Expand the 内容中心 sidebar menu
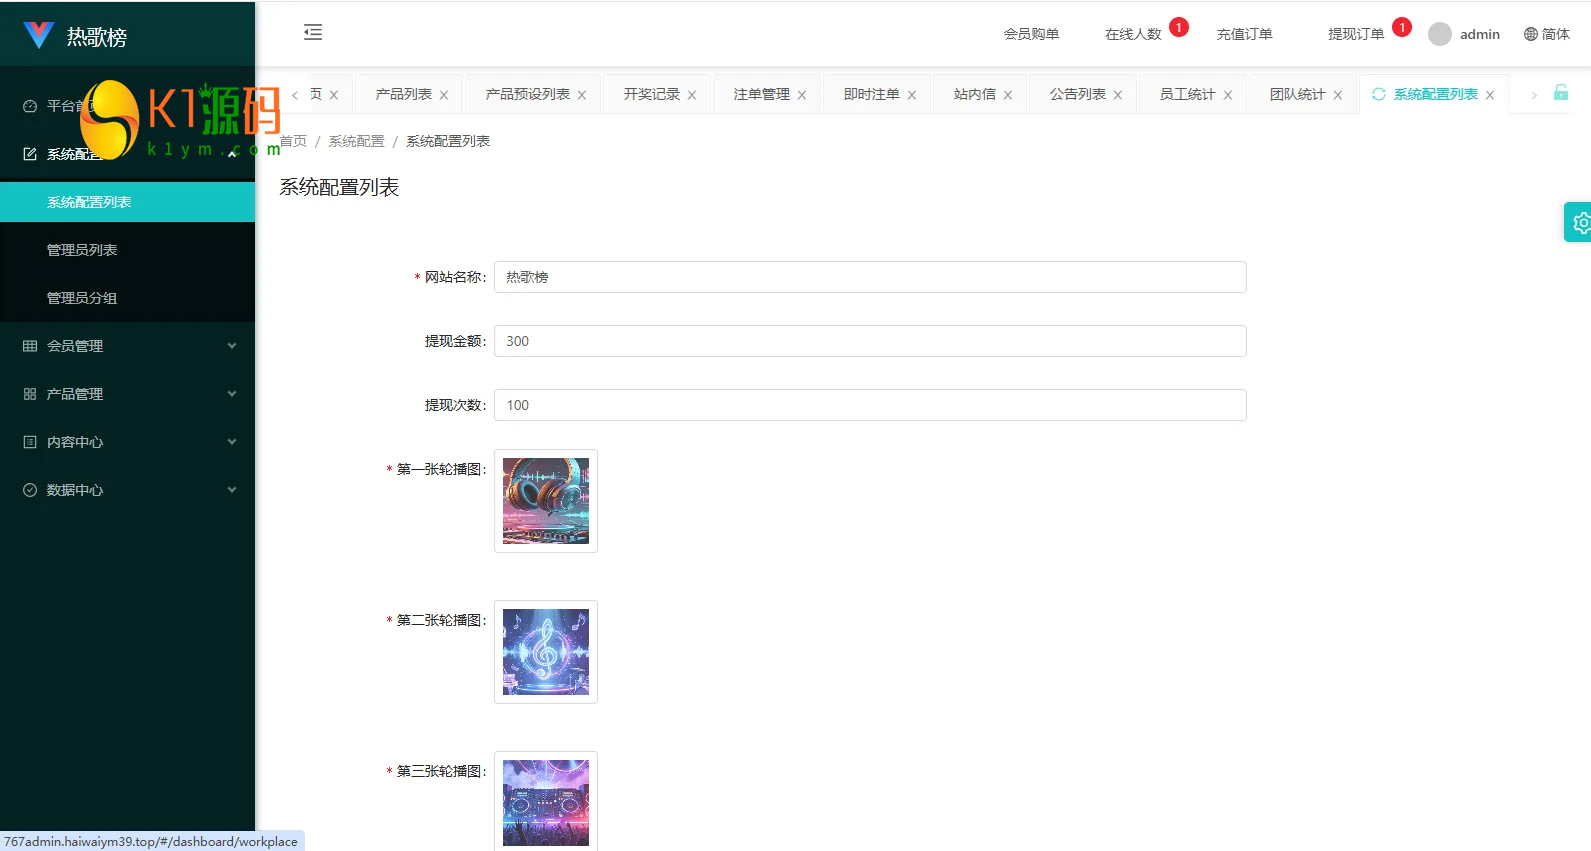The image size is (1591, 851). coord(127,442)
